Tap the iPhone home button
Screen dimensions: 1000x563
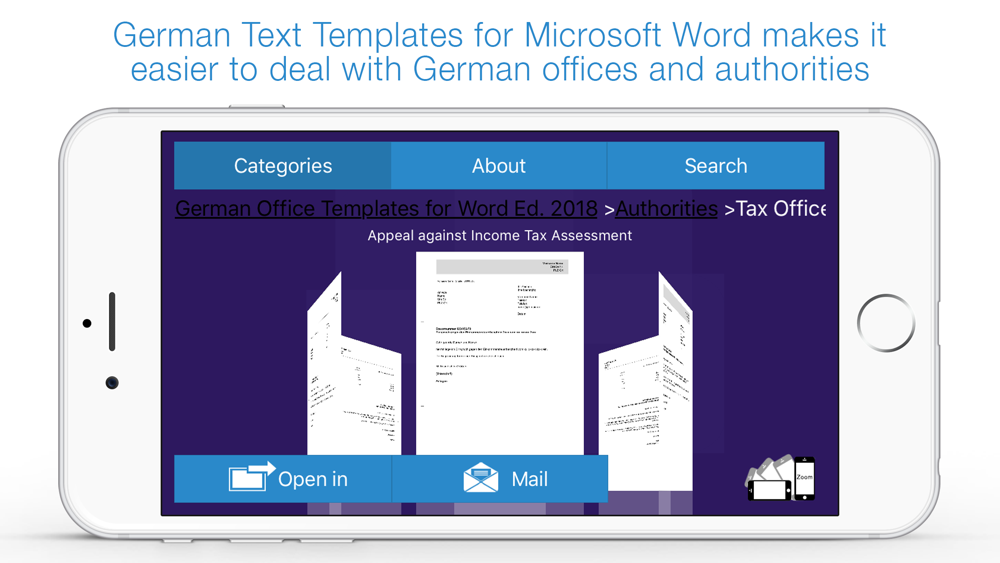tap(886, 323)
